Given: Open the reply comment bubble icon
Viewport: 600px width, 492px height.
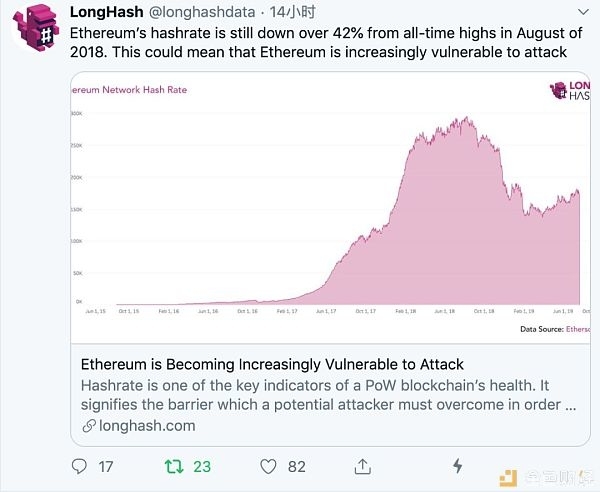Looking at the screenshot, I should [79, 466].
